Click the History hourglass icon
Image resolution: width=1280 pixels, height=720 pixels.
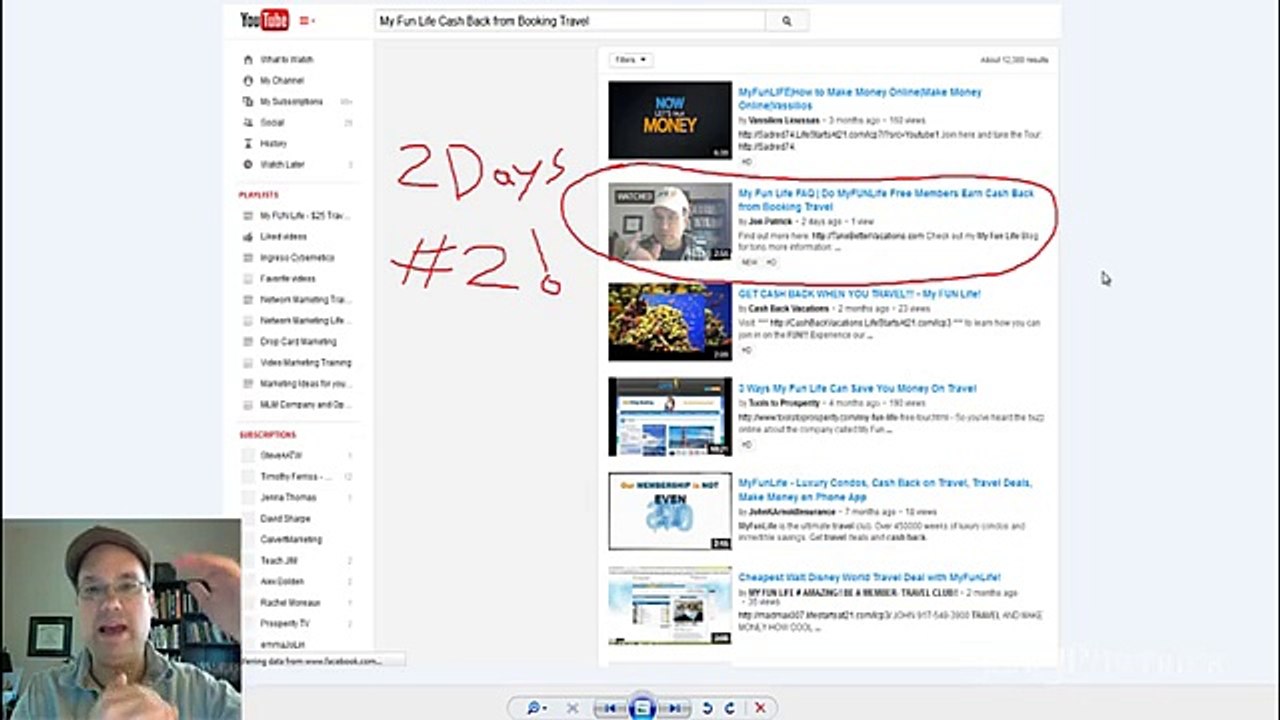coord(248,144)
